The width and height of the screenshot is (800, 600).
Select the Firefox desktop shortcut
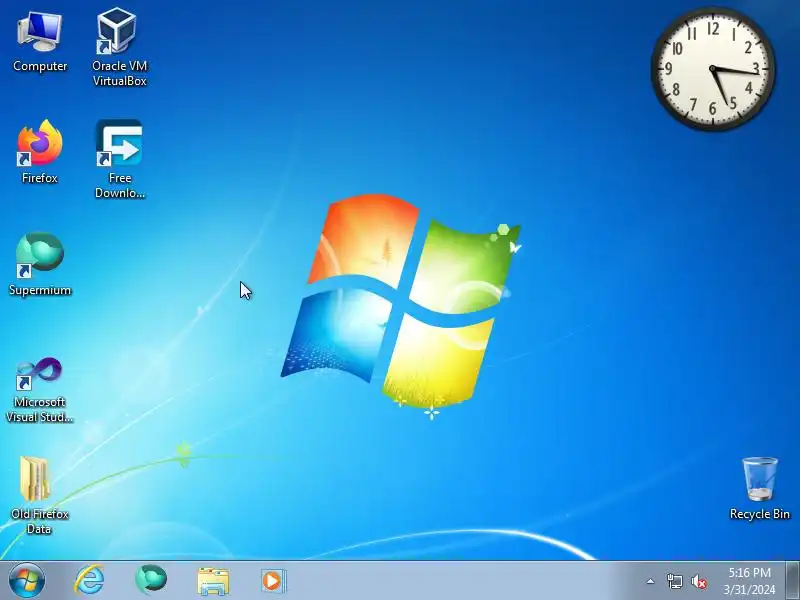coord(40,152)
